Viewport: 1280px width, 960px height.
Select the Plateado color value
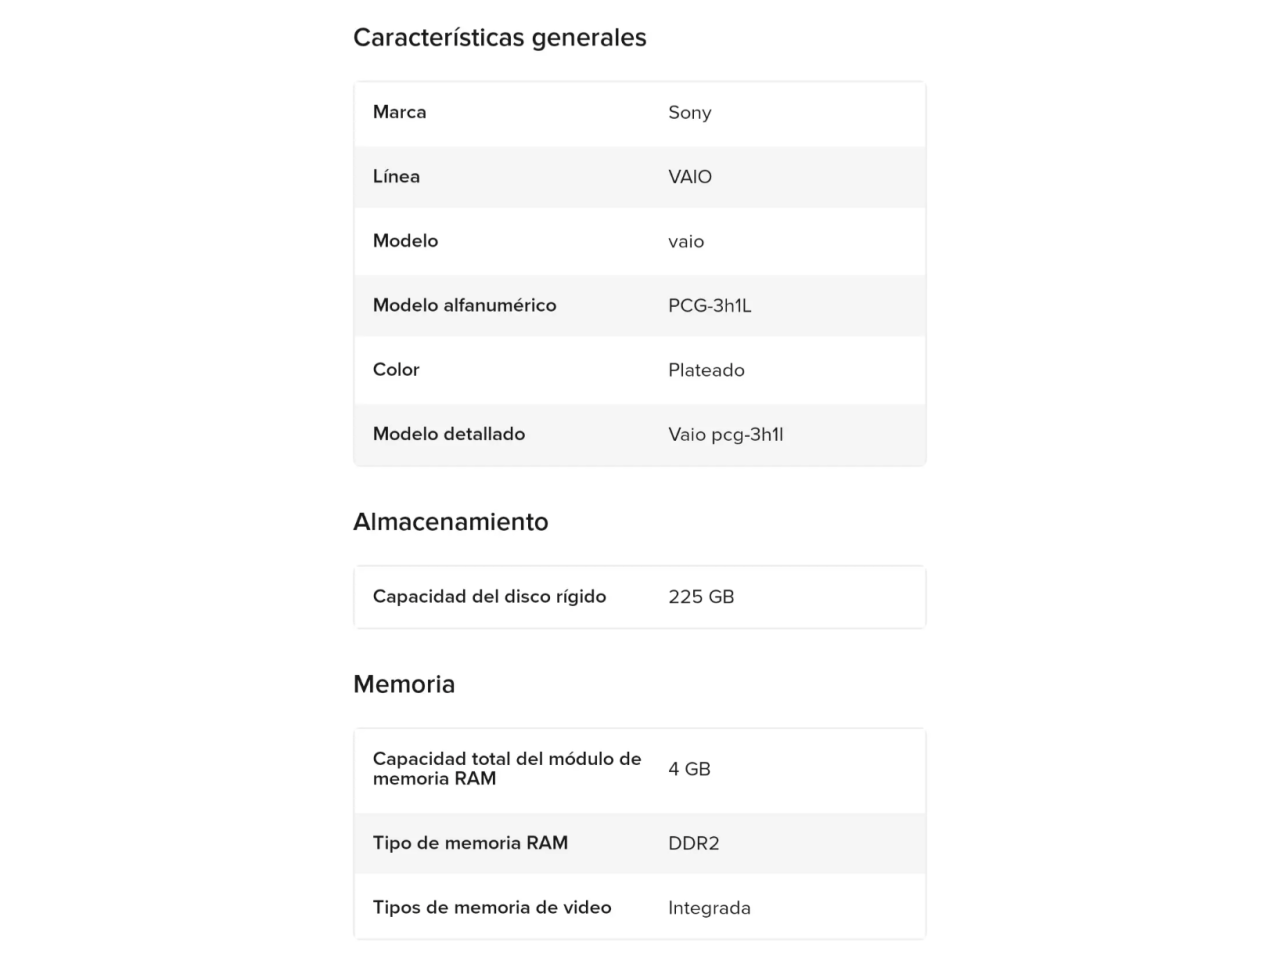(x=706, y=370)
